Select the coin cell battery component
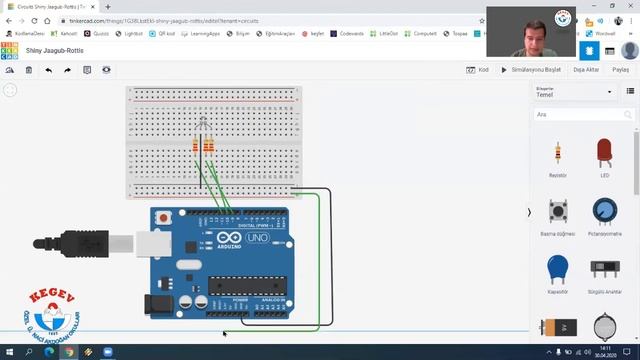The image size is (640, 360). [x=604, y=327]
